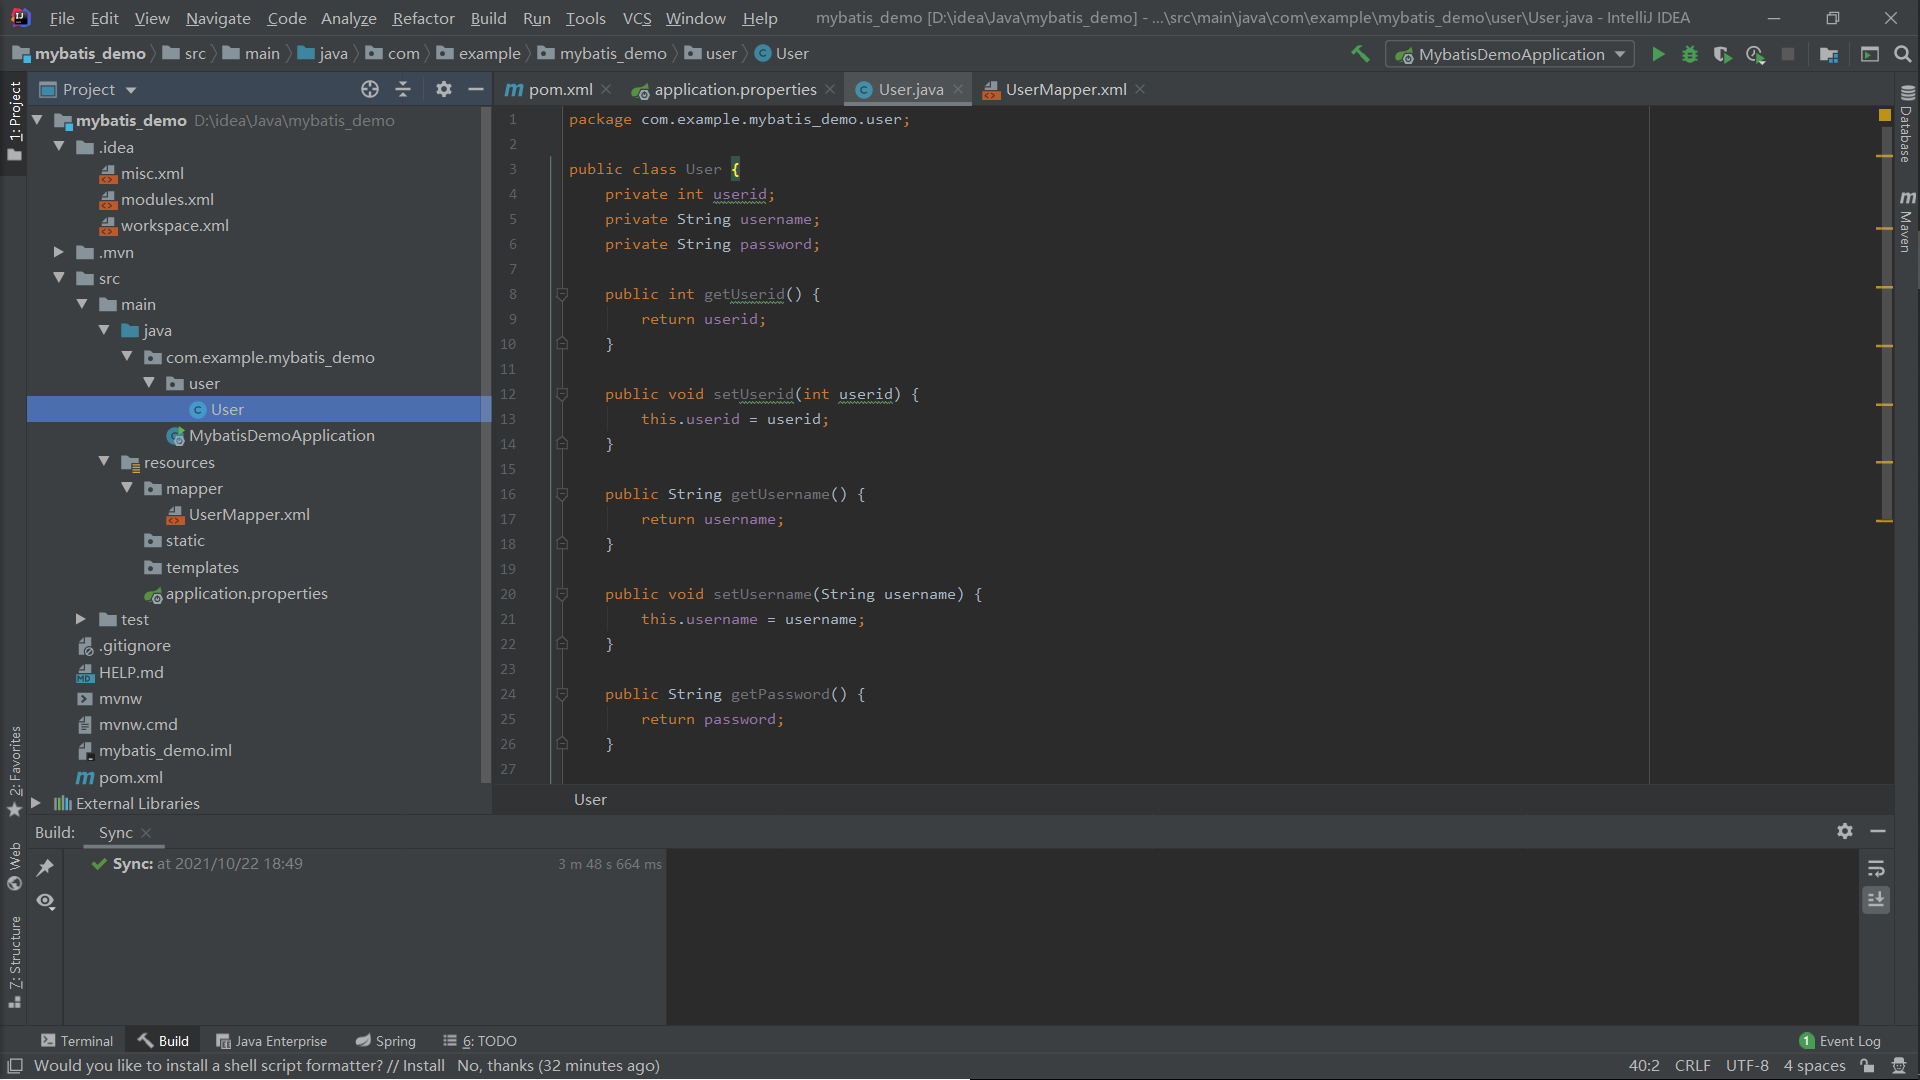Open Project panel settings gear
1920x1080 pixels.
coord(444,89)
